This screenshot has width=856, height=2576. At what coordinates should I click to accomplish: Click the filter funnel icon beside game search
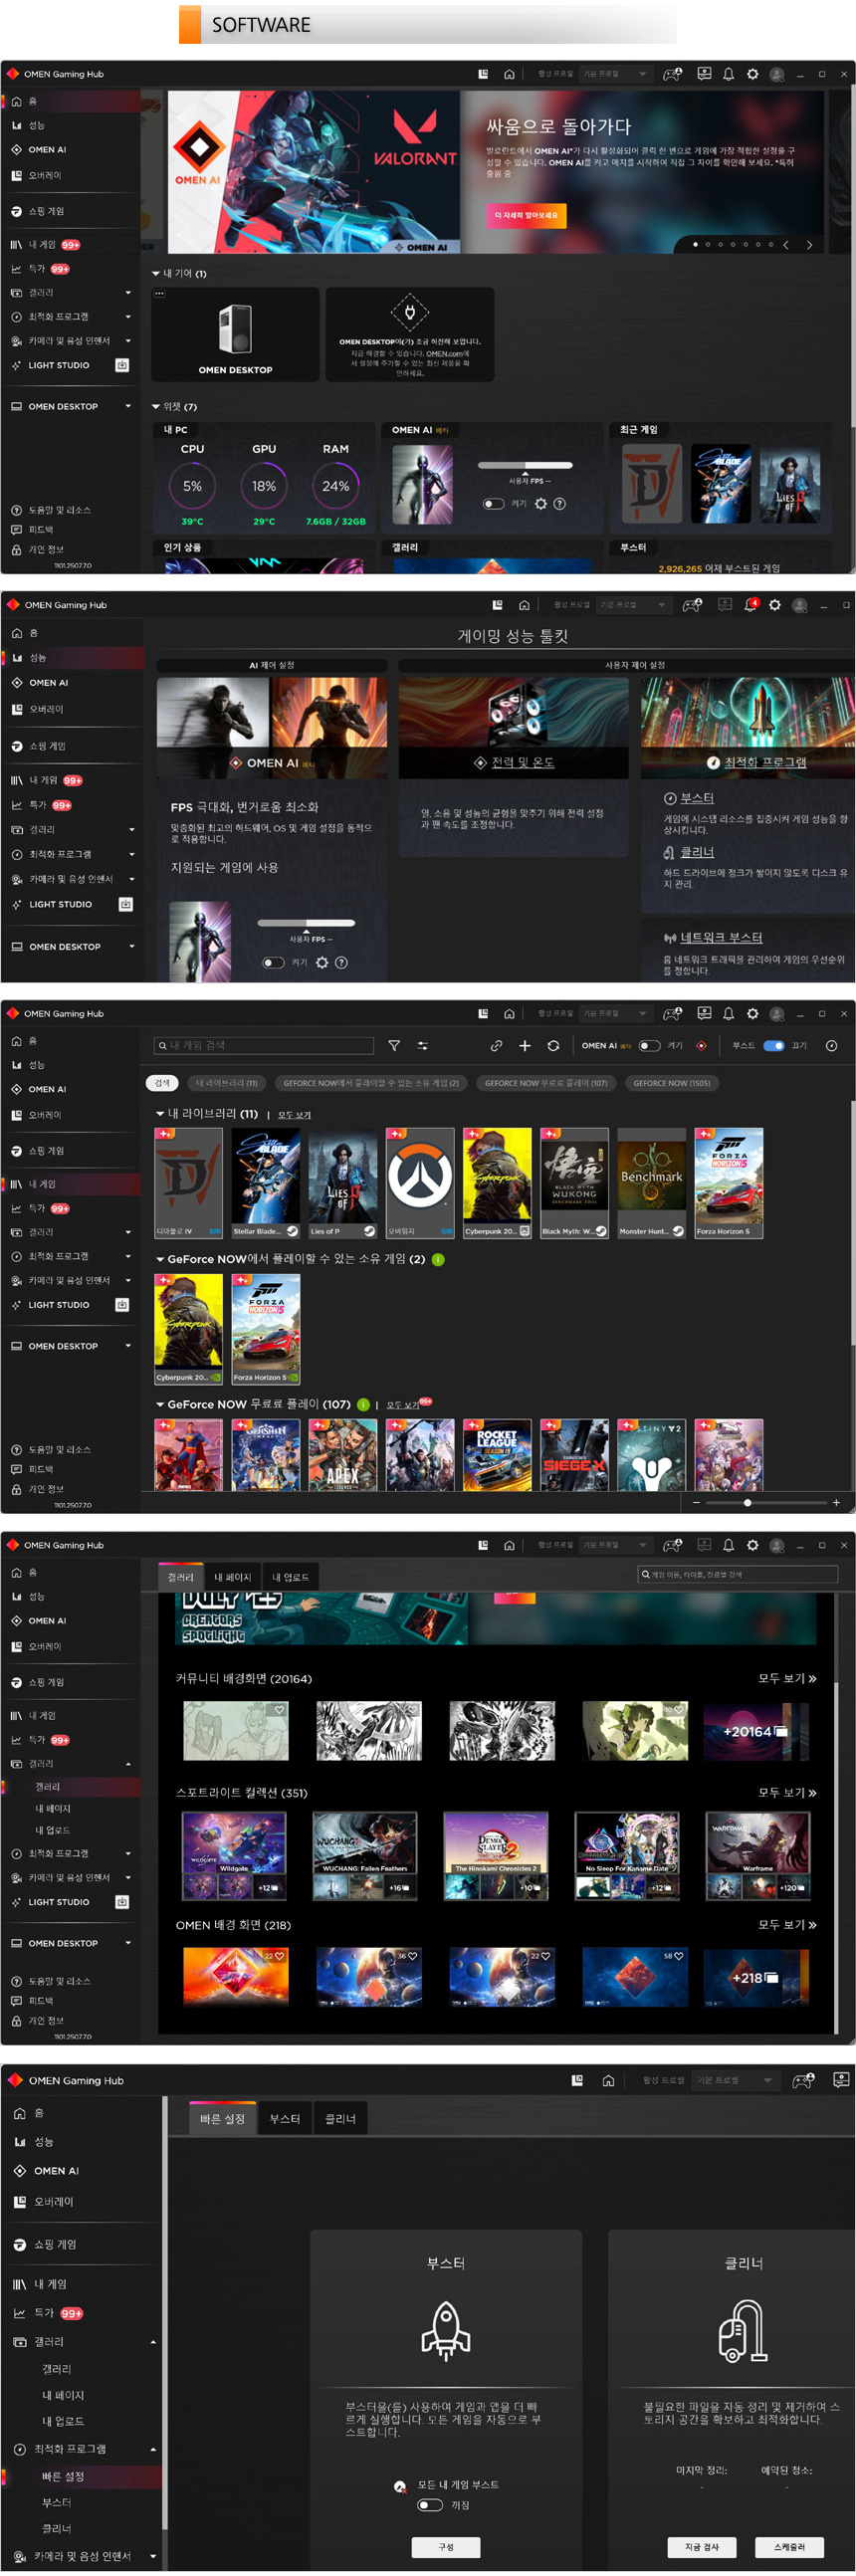click(x=394, y=1046)
